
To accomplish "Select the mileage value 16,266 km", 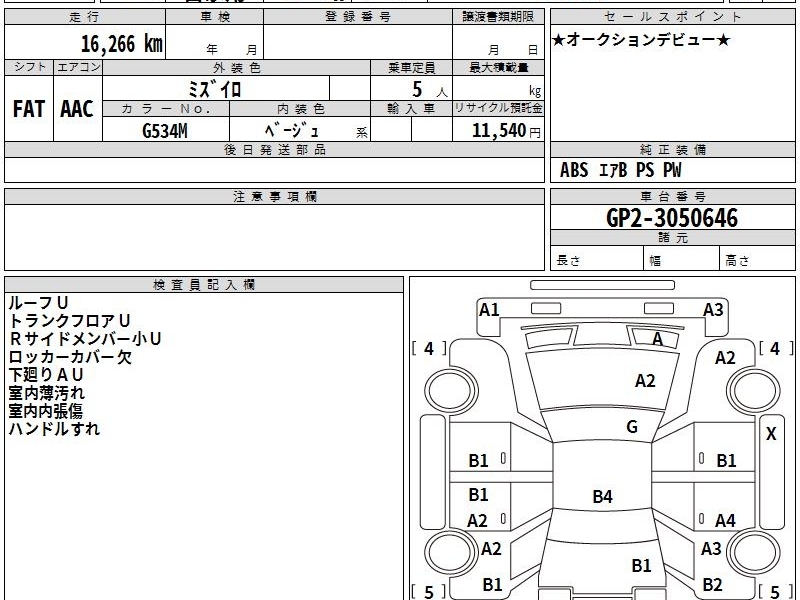I will (x=121, y=44).
